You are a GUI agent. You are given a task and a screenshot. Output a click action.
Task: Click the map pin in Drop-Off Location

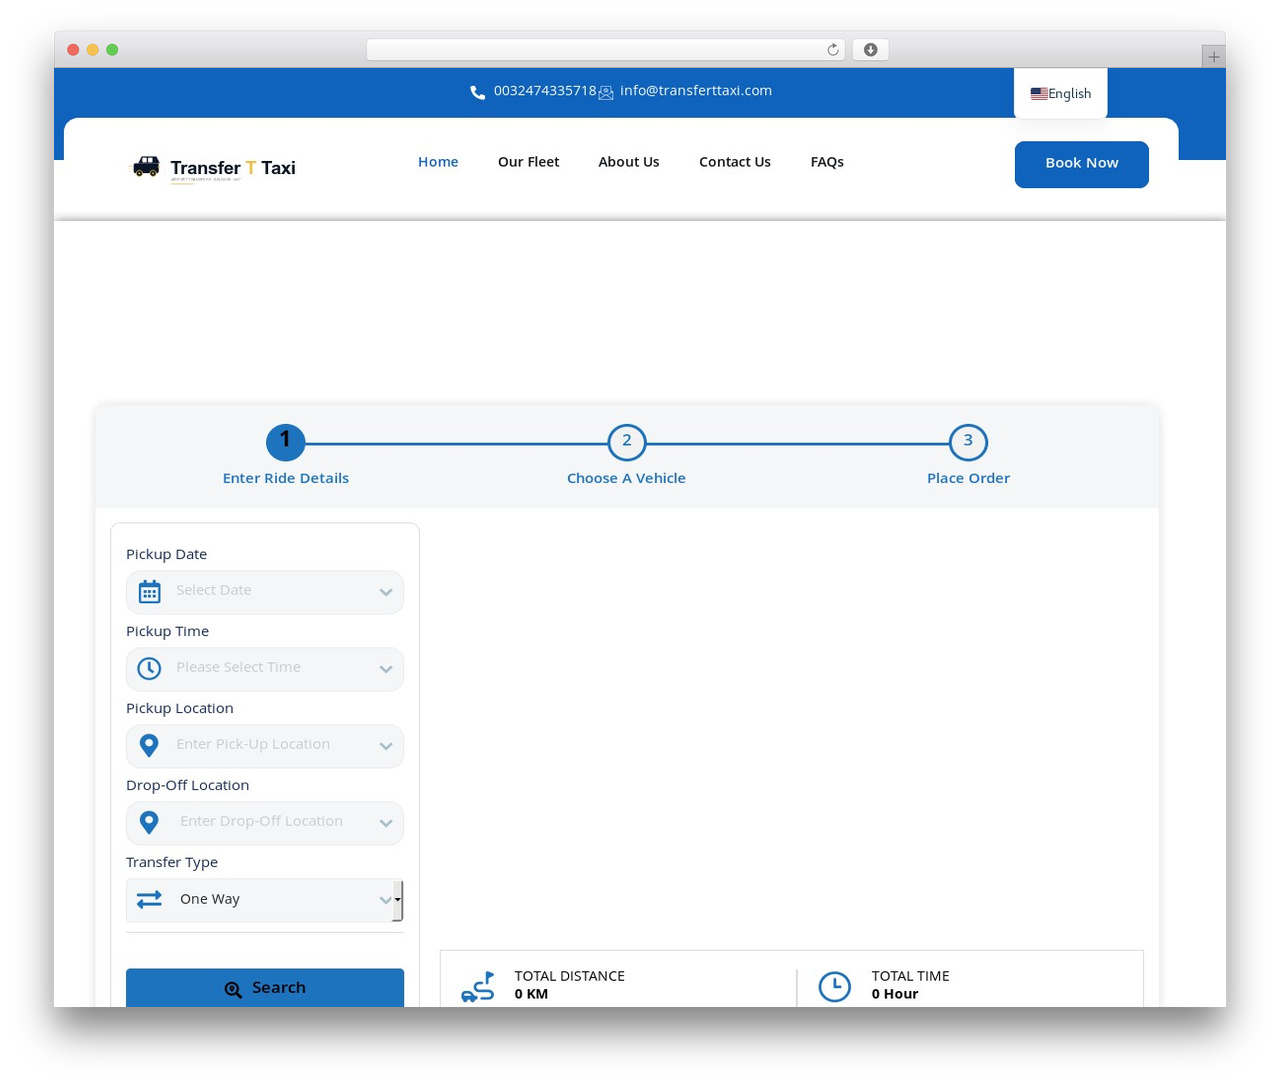click(x=149, y=823)
